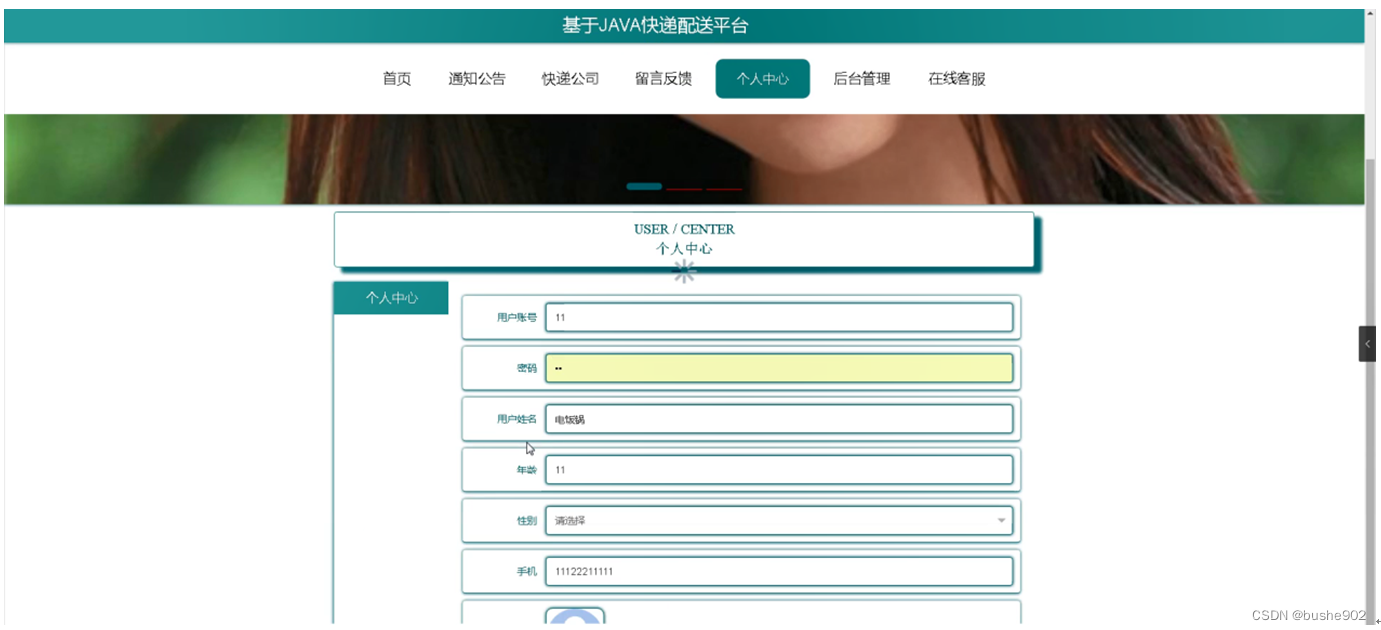Image resolution: width=1381 pixels, height=630 pixels.
Task: Click the 用户姓名 field showing 电饭锅
Action: [780, 418]
